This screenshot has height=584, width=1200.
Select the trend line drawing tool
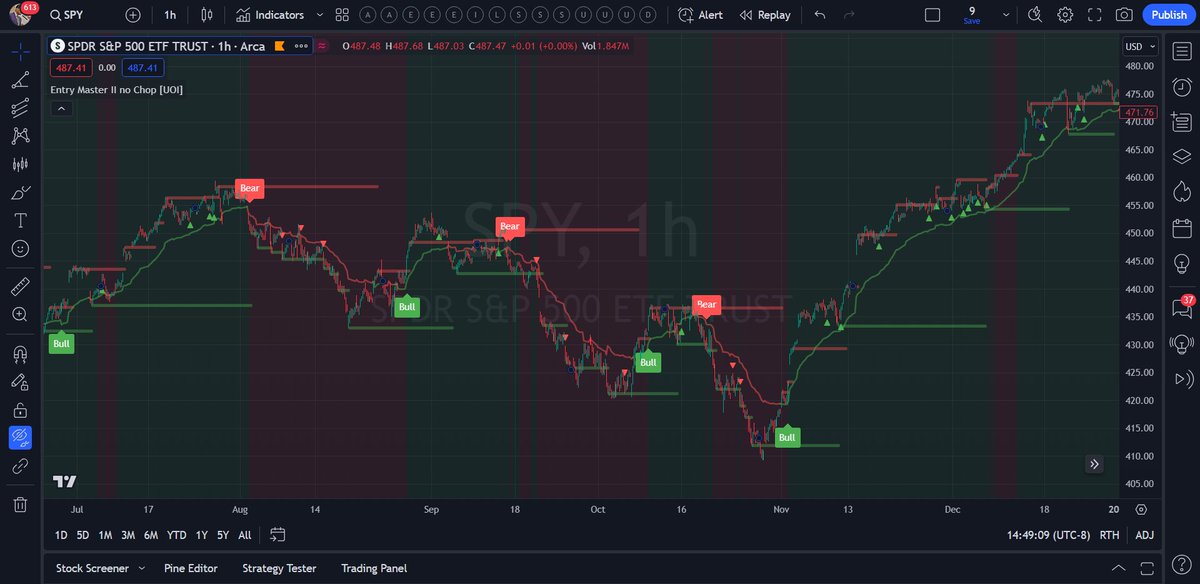click(x=20, y=82)
